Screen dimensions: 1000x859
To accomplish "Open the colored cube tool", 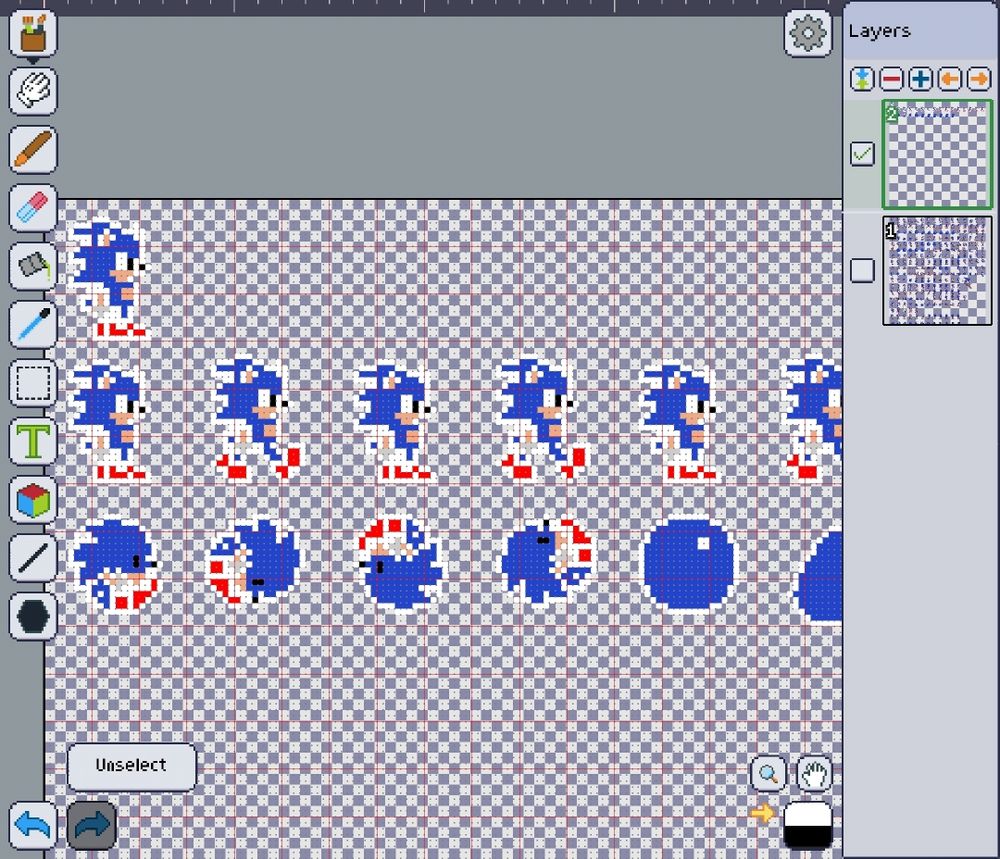I will point(33,499).
